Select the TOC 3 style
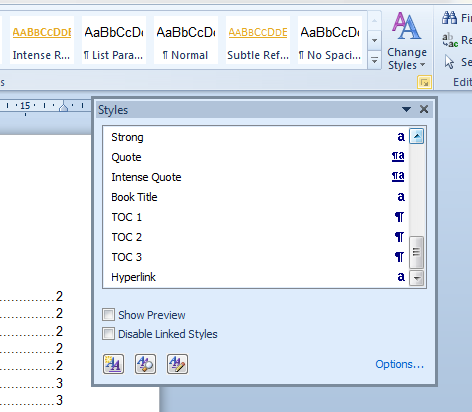This screenshot has height=412, width=472. (x=256, y=257)
